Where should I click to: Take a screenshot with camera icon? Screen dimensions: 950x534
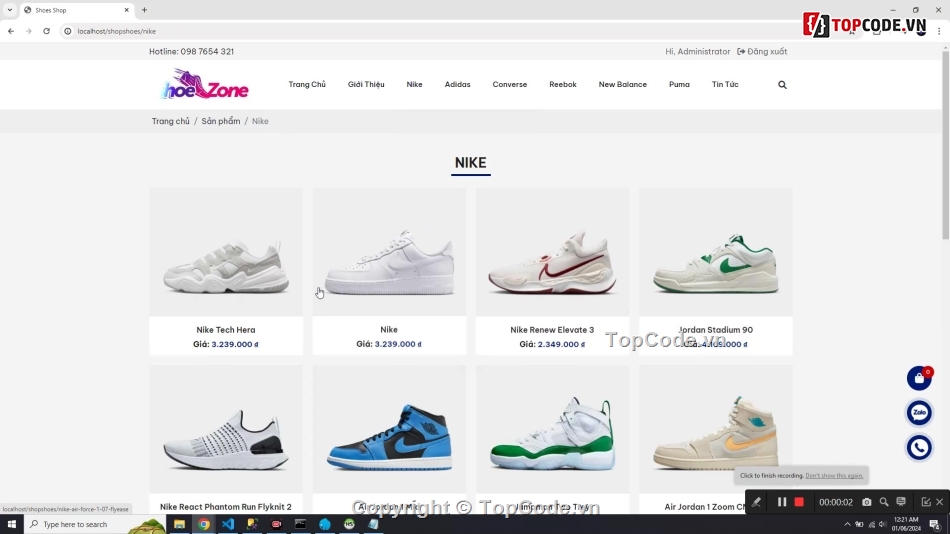[x=866, y=502]
